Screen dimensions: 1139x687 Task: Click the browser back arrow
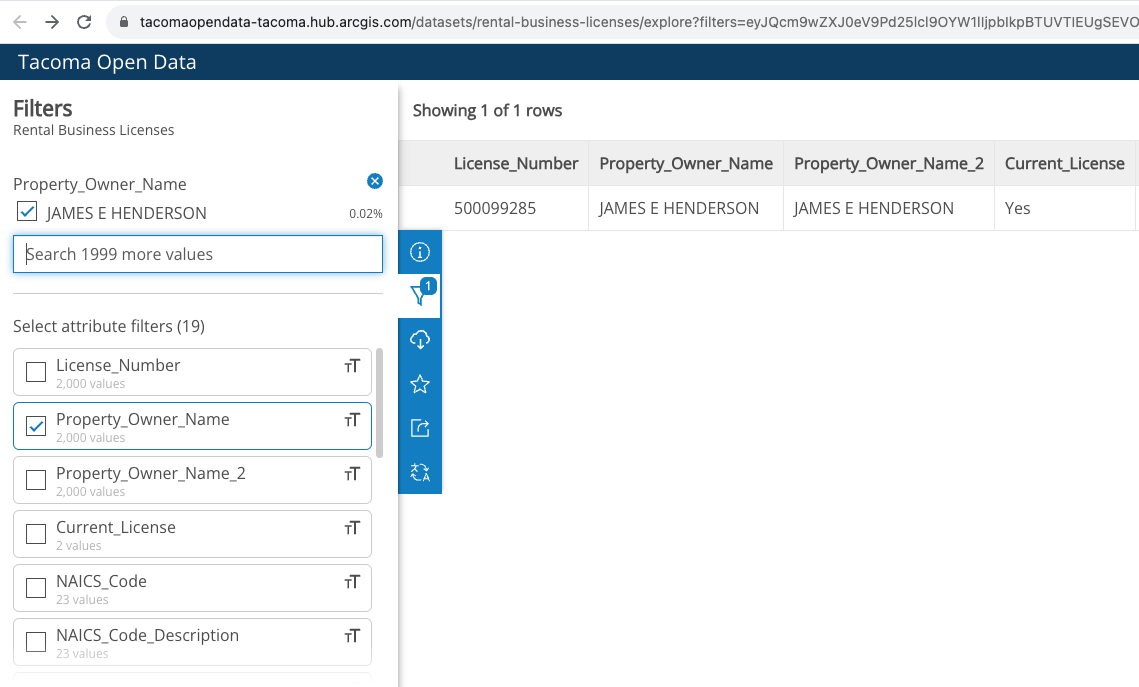[x=20, y=22]
